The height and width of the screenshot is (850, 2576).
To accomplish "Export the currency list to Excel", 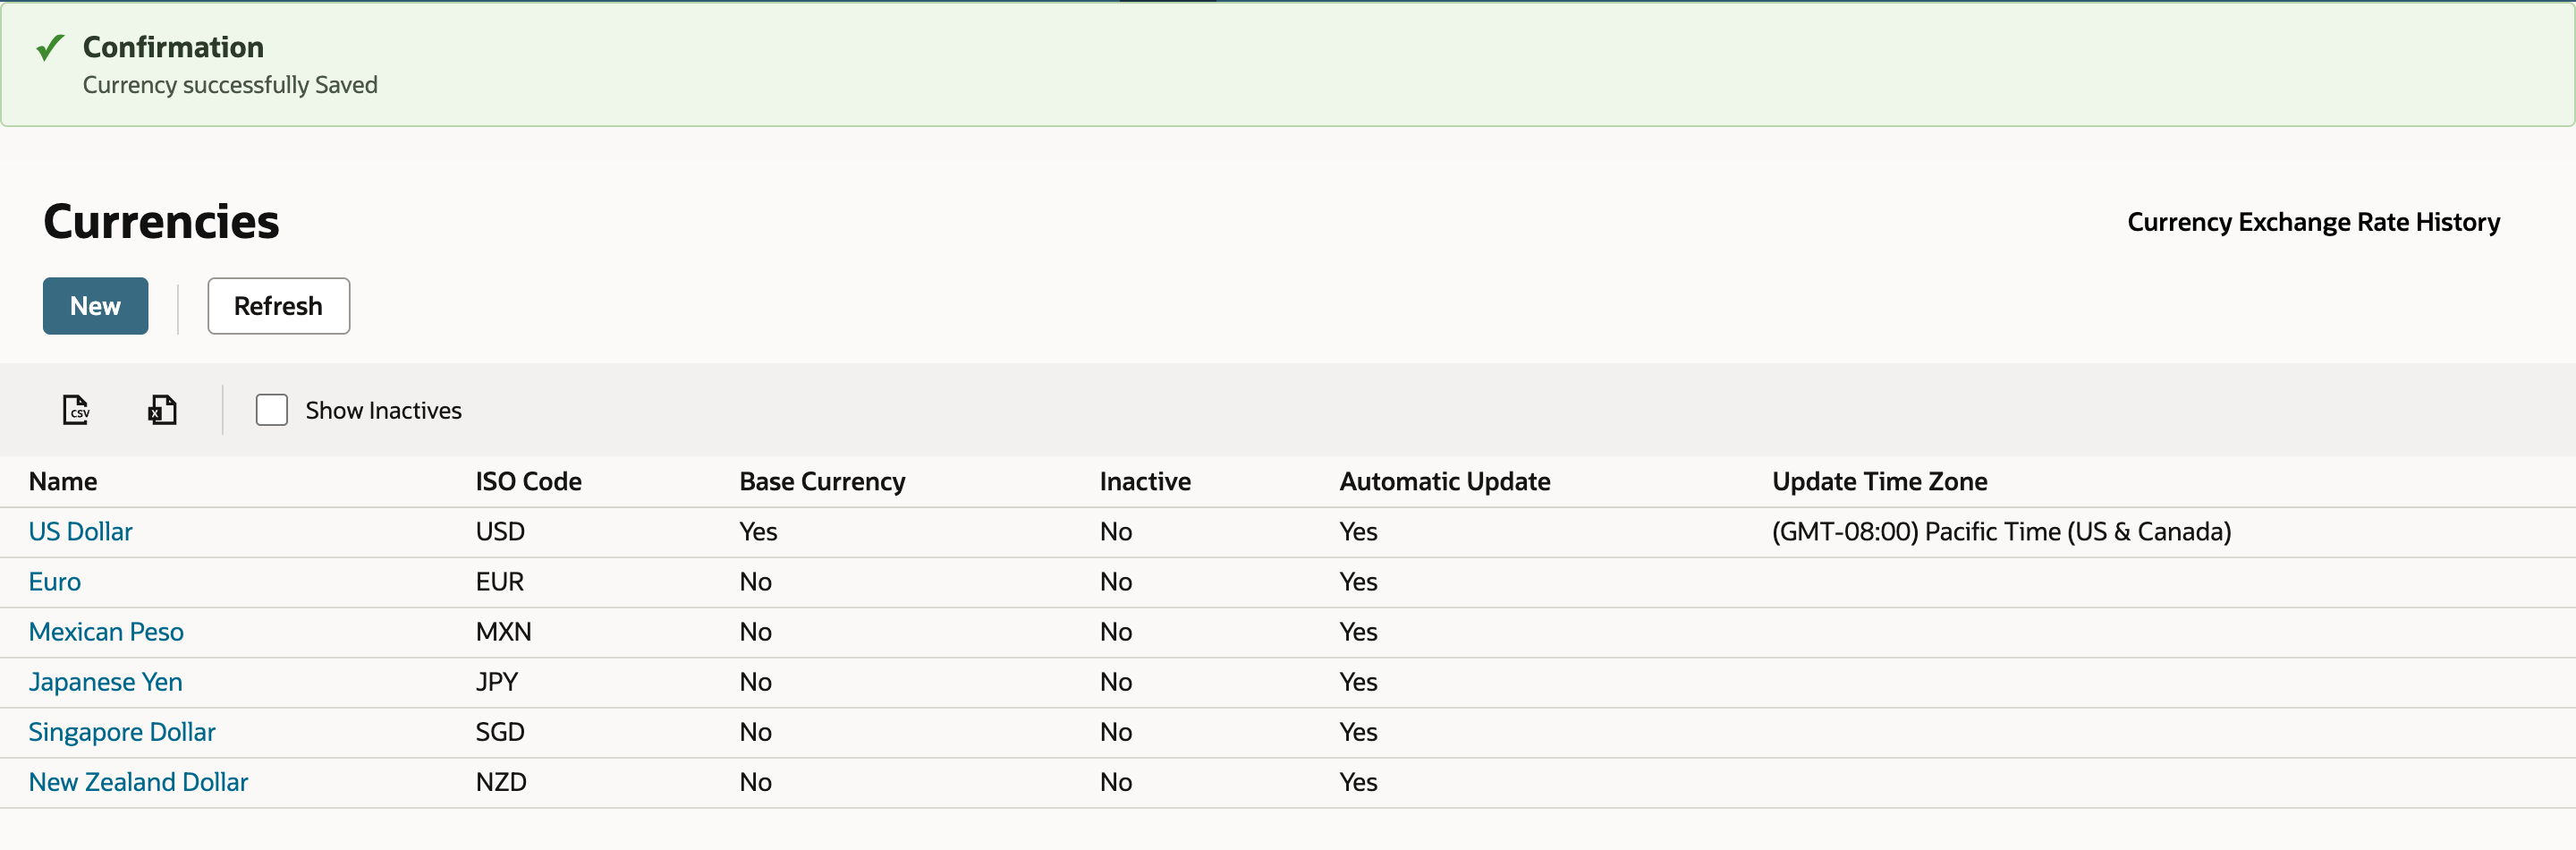I will [162, 410].
